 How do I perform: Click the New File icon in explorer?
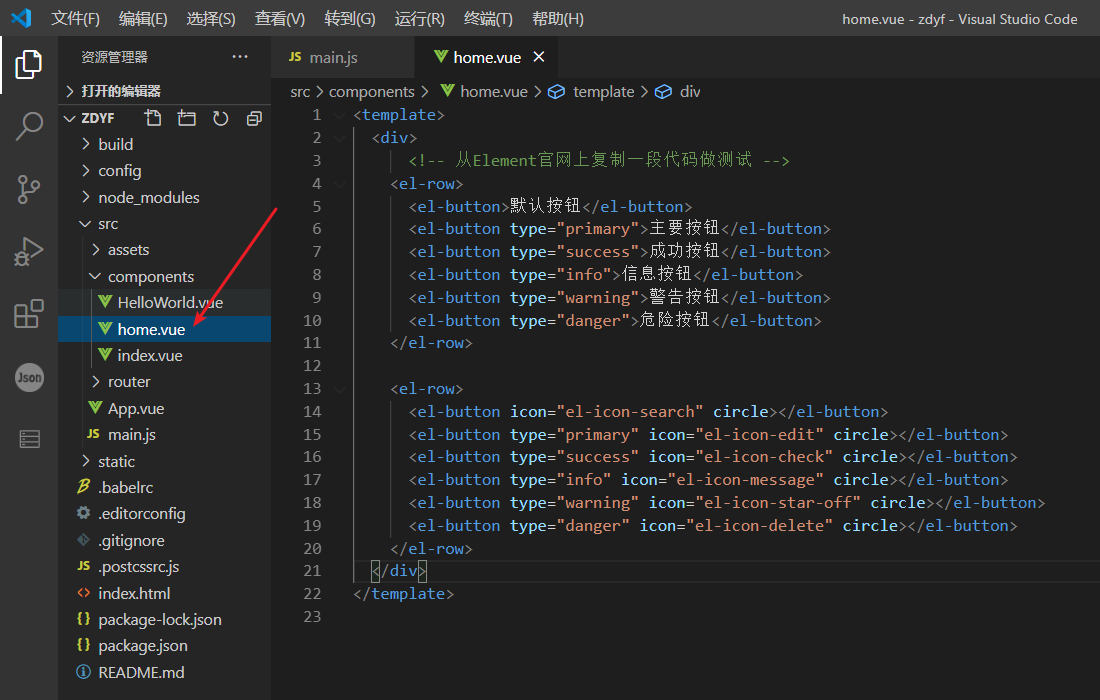point(153,118)
